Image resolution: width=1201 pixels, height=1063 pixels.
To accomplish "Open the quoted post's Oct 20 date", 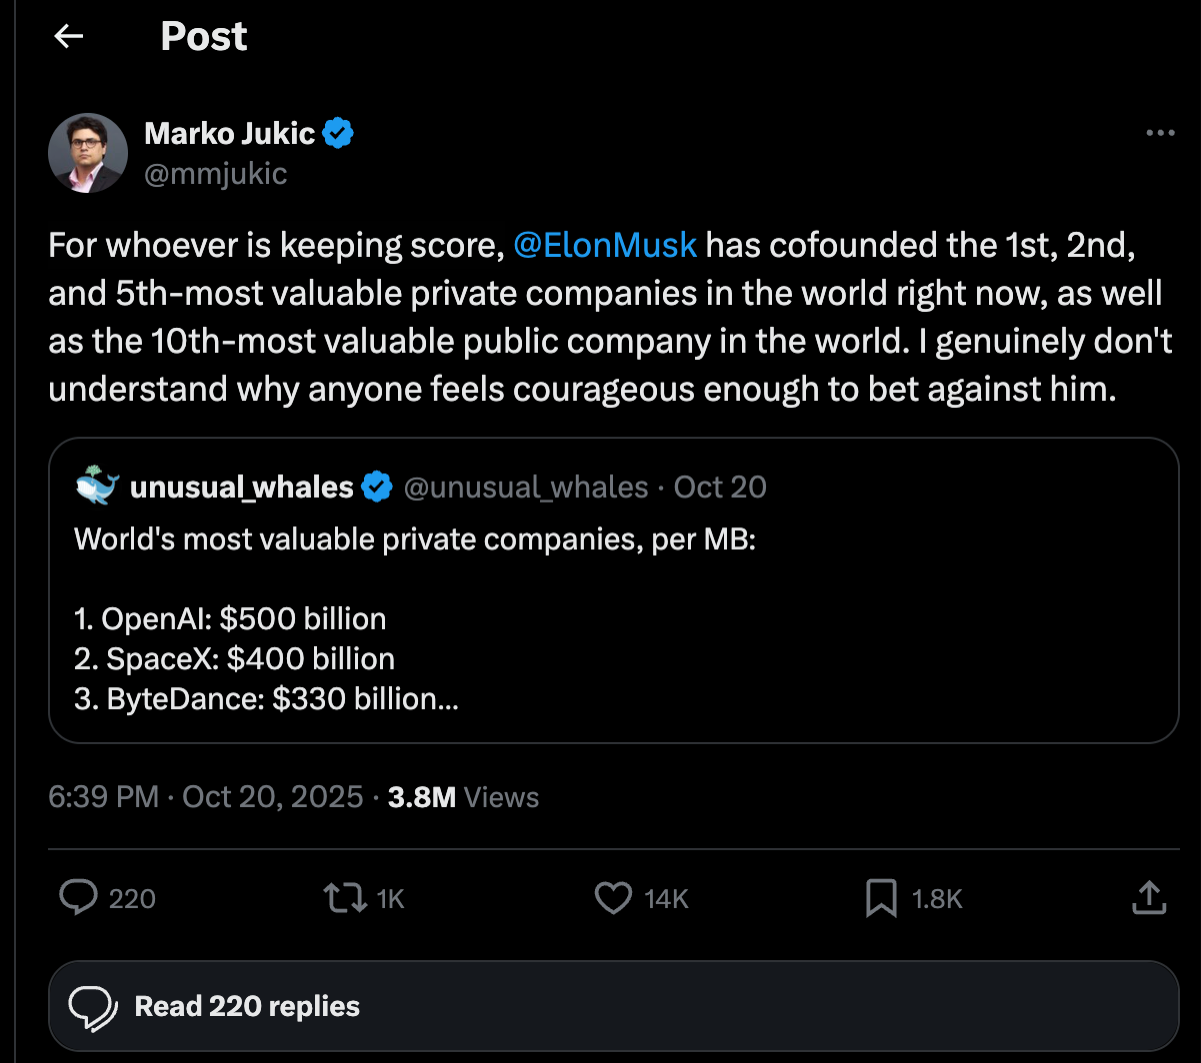I will (720, 487).
